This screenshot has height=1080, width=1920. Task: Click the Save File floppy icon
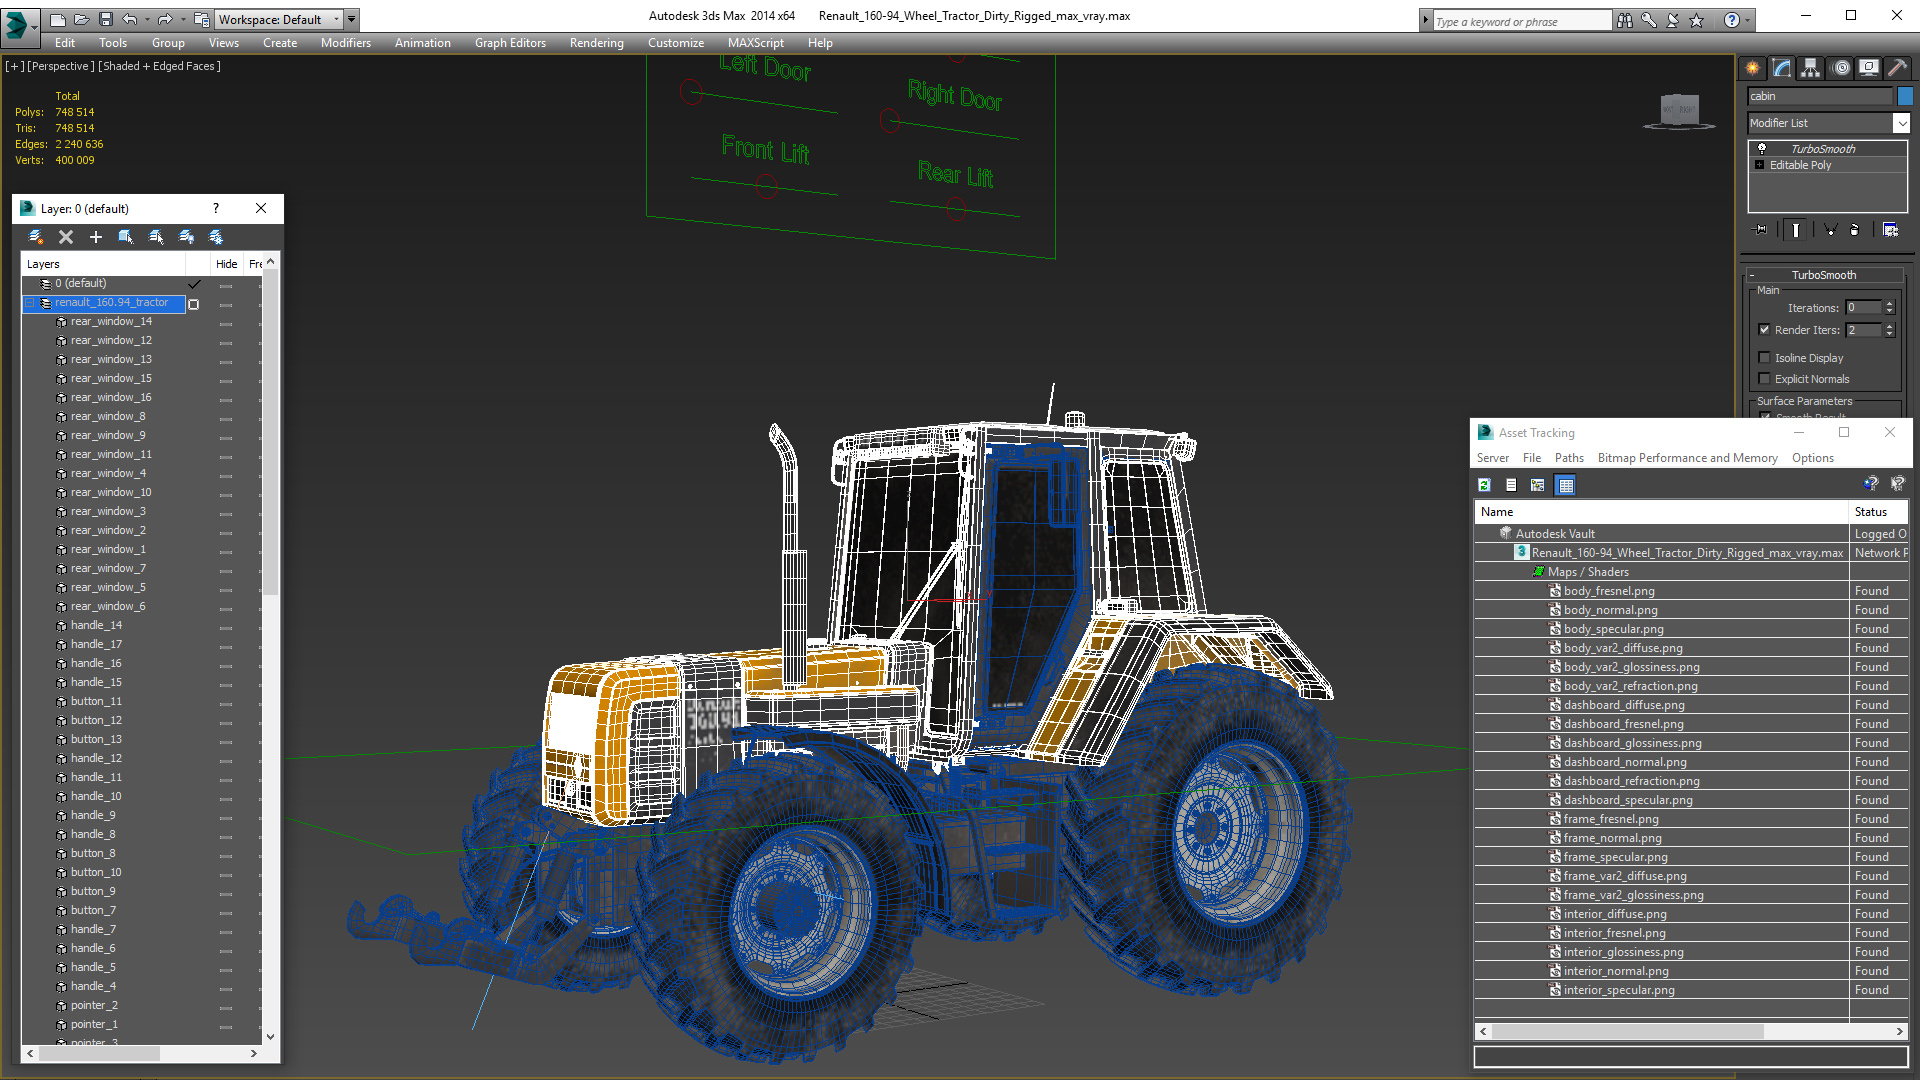coord(105,19)
